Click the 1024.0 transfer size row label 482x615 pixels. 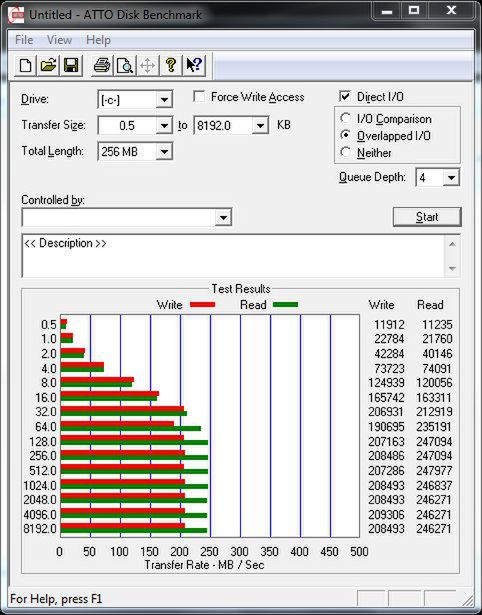tap(40, 486)
